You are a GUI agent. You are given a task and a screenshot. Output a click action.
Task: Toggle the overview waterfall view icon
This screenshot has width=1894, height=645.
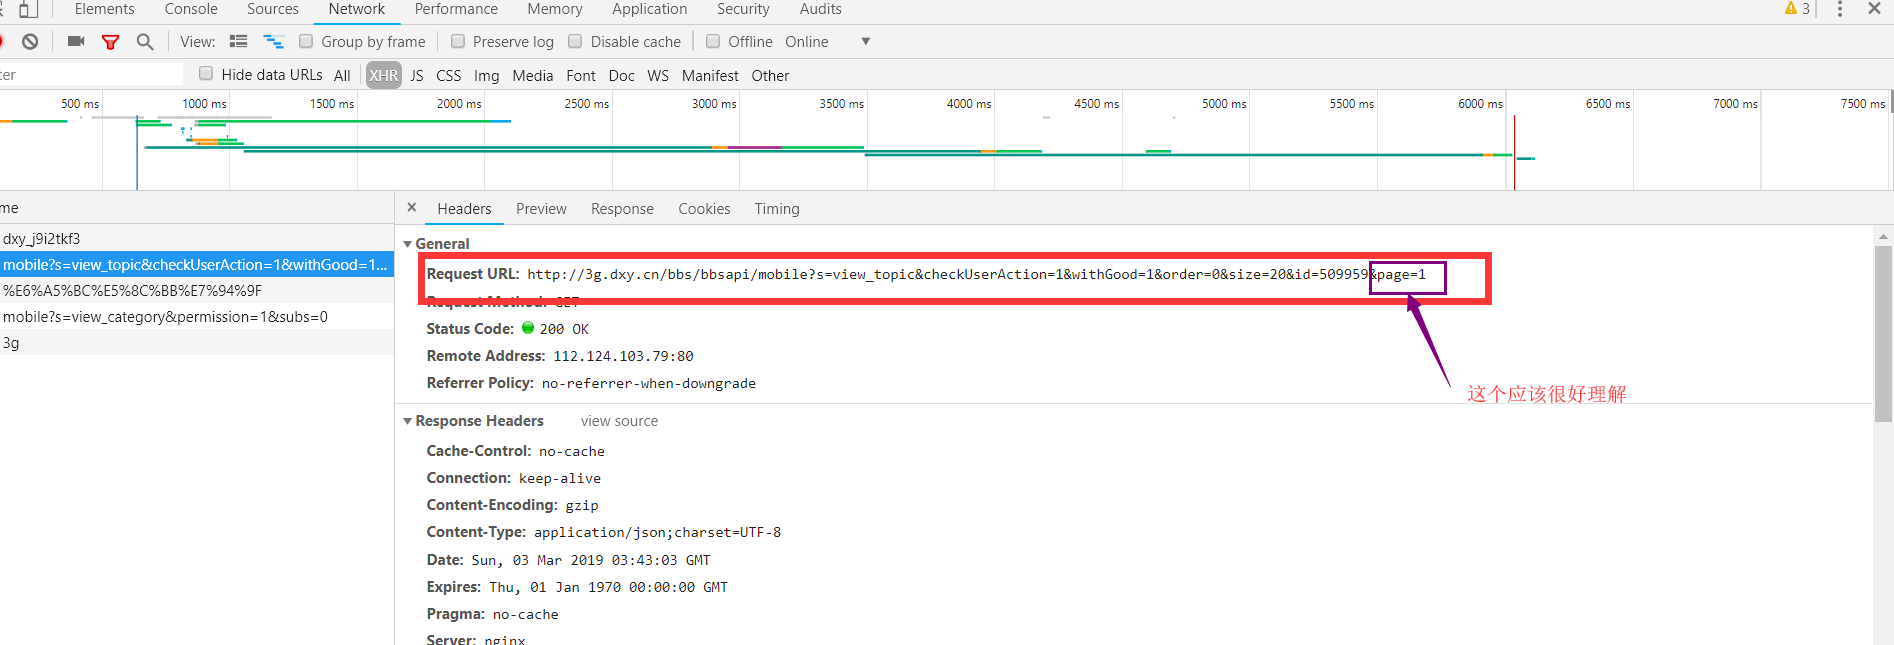(x=273, y=41)
